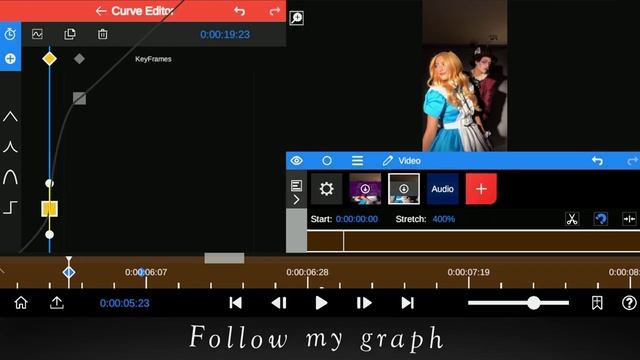Edit the Start time 0:00:00:00
This screenshot has width=640, height=360.
coord(357,219)
